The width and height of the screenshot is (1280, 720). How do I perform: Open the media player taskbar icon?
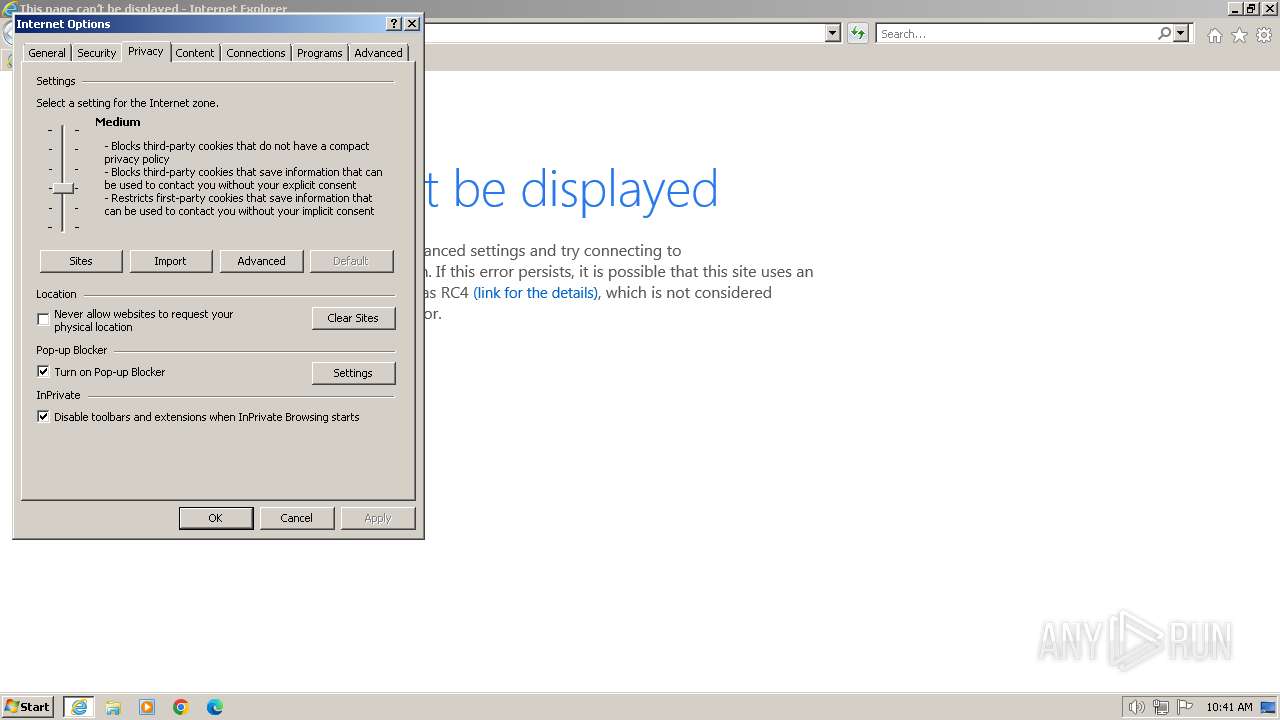[x=147, y=707]
